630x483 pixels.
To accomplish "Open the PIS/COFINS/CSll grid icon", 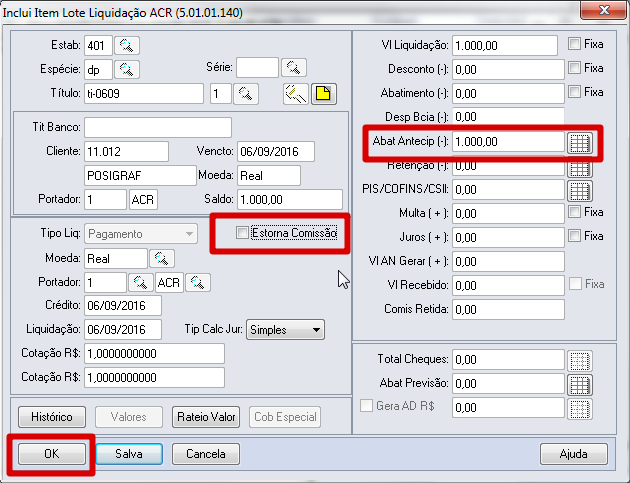I will [x=580, y=191].
